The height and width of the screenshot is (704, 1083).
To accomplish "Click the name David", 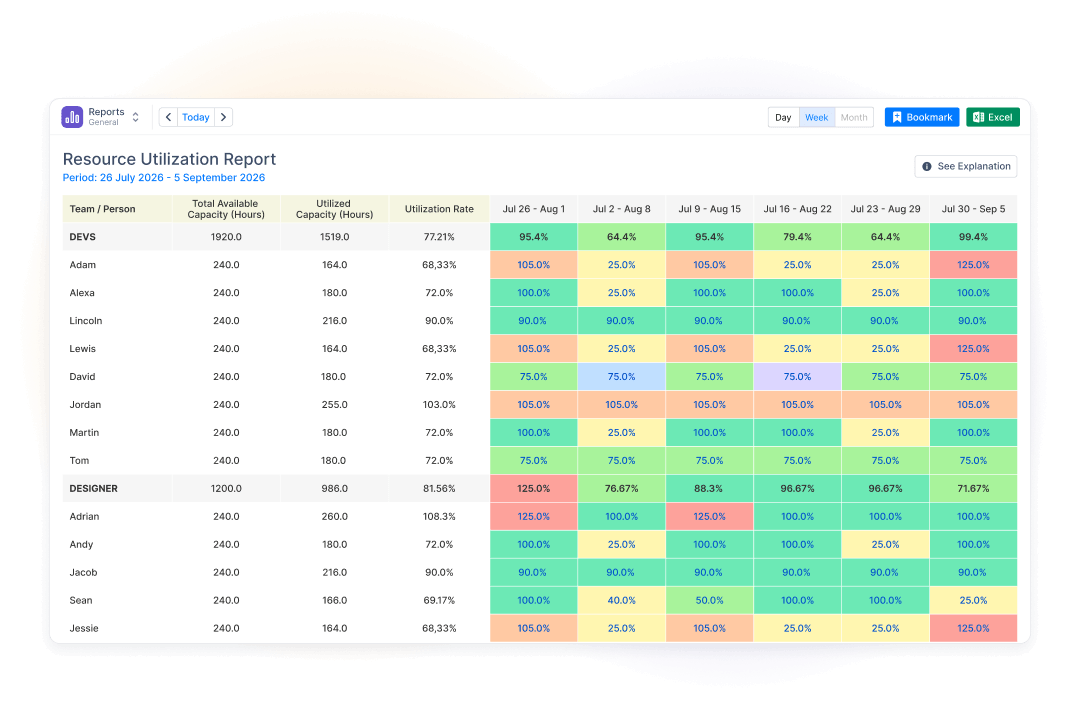I will (x=82, y=377).
